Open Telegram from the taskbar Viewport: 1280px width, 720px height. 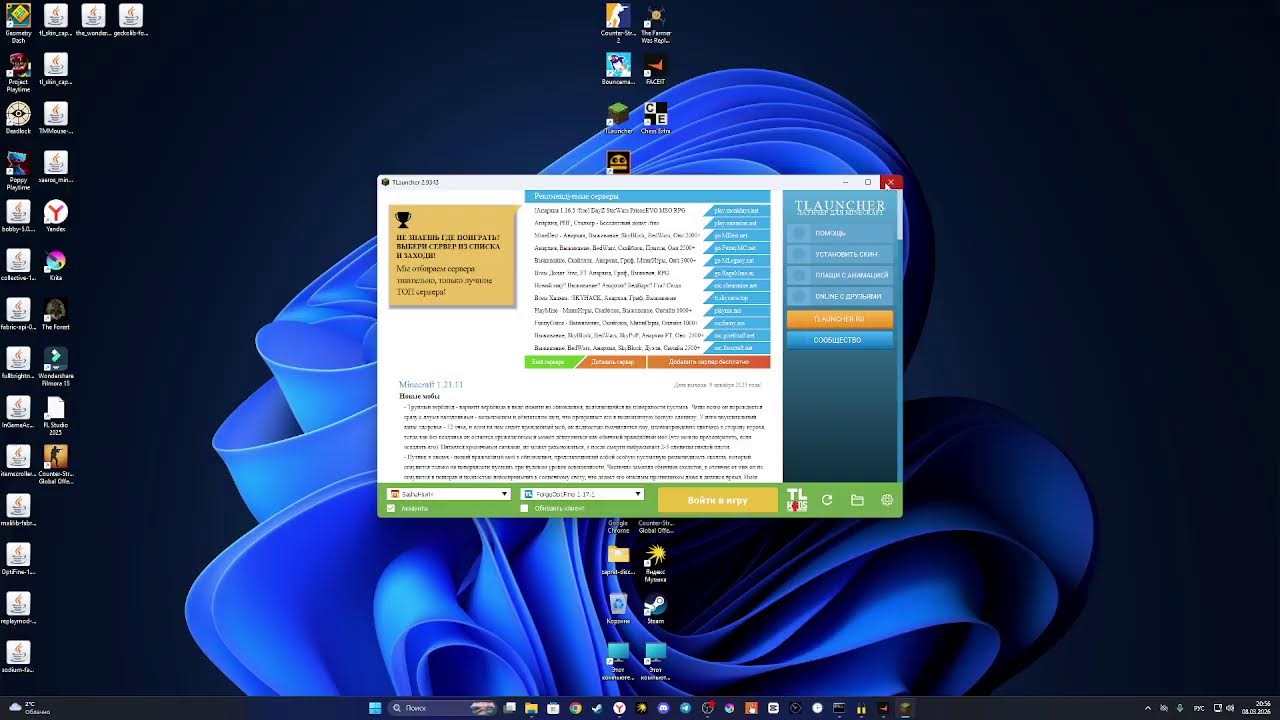[685, 708]
